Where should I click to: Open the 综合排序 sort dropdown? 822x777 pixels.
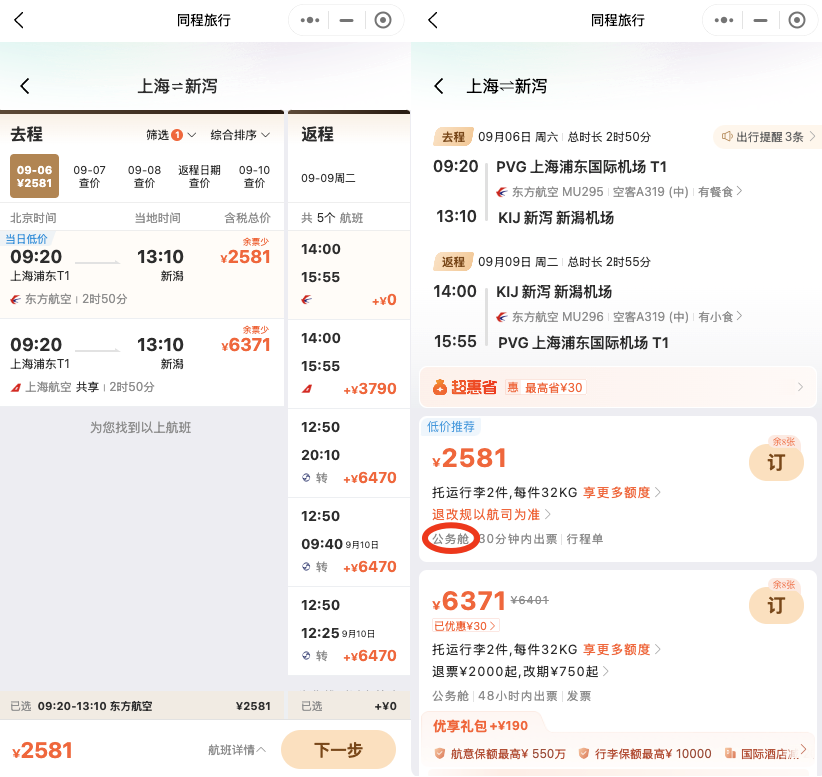pyautogui.click(x=240, y=135)
